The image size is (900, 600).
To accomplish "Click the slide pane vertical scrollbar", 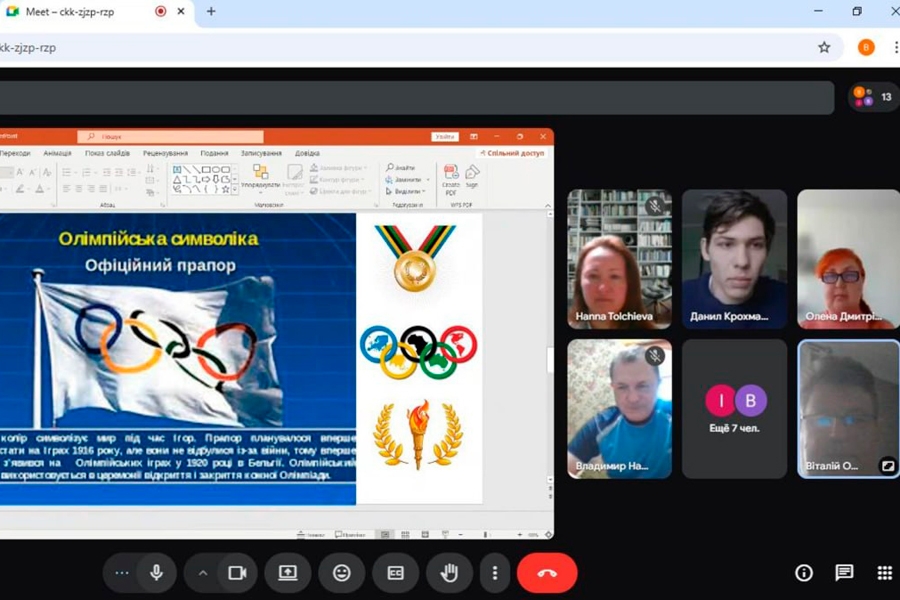I will [x=550, y=362].
